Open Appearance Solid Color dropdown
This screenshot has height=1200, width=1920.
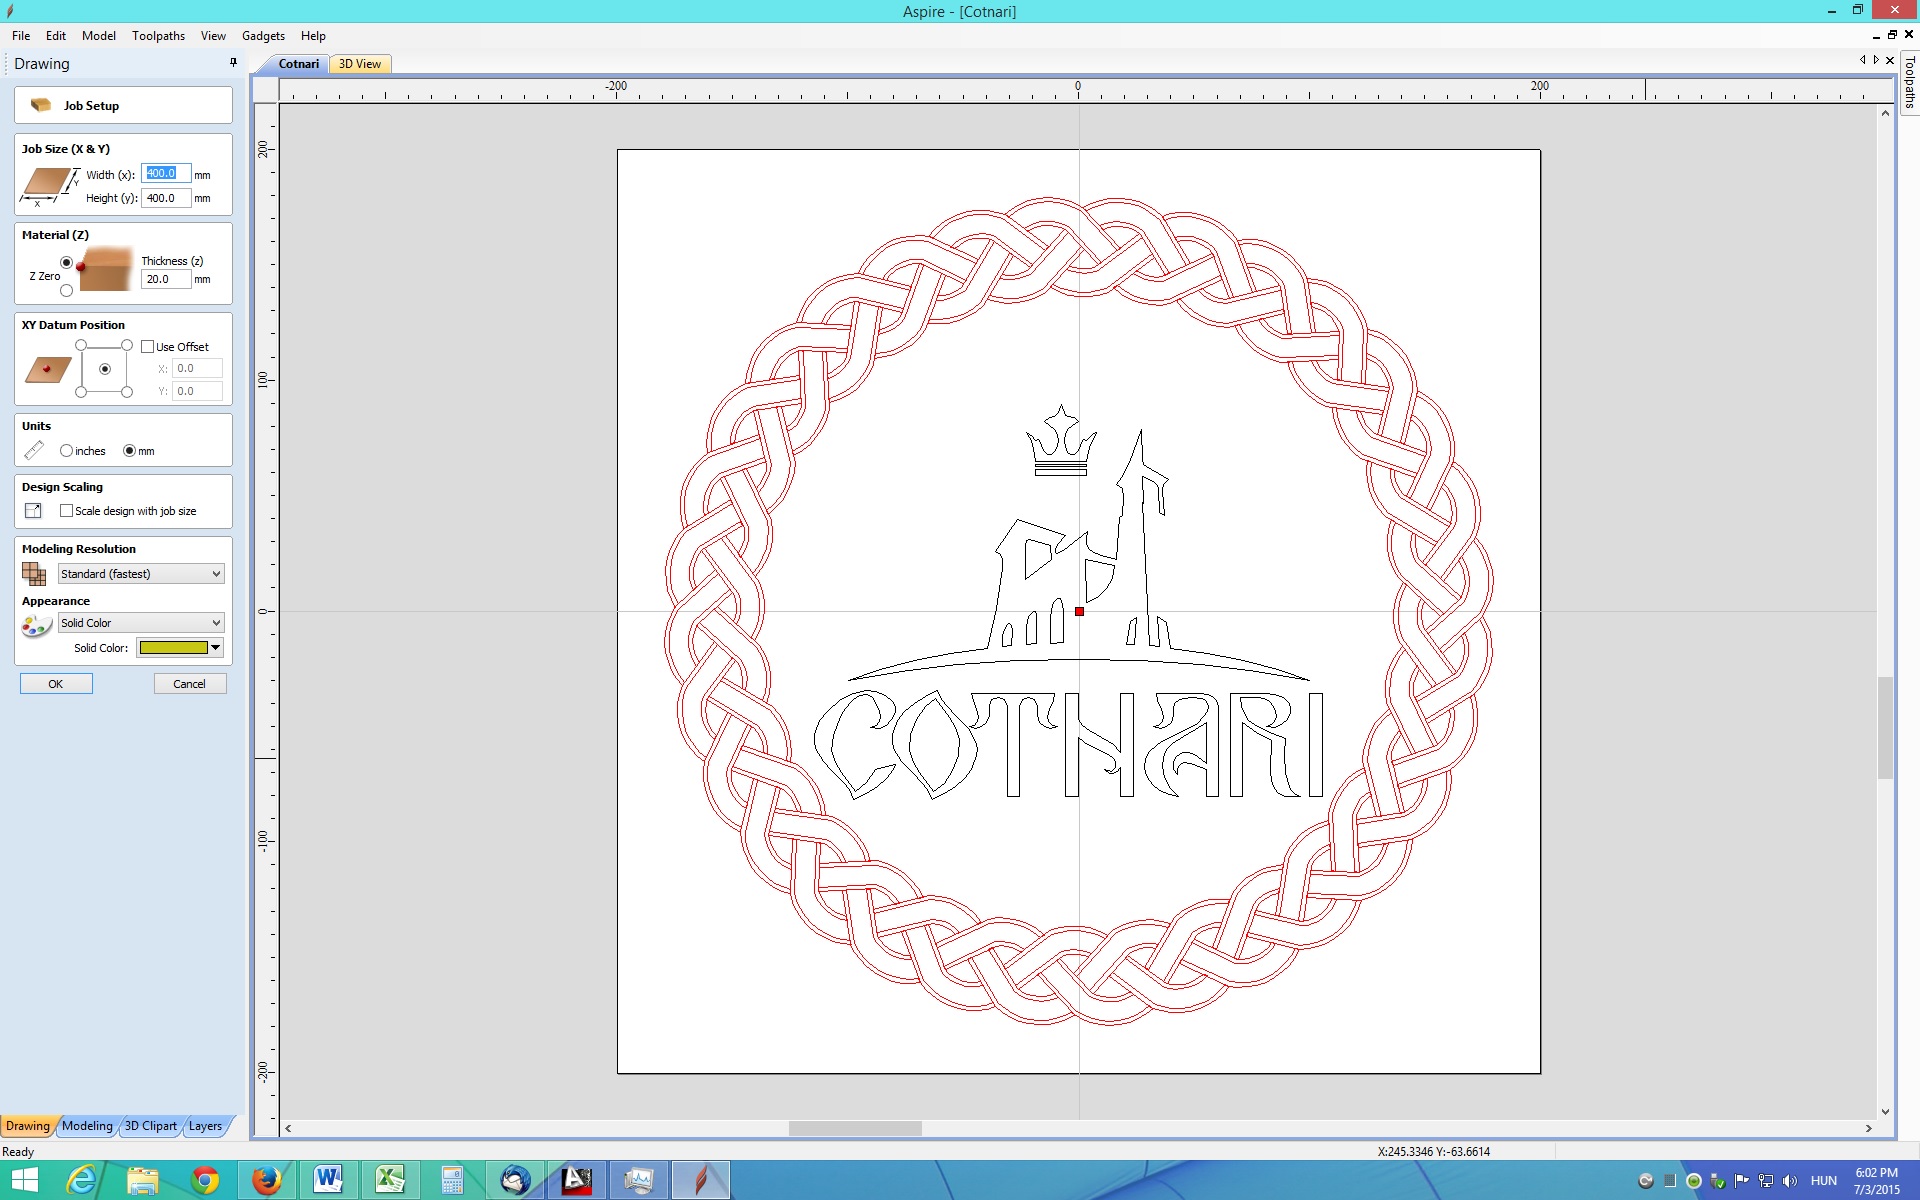pyautogui.click(x=141, y=623)
